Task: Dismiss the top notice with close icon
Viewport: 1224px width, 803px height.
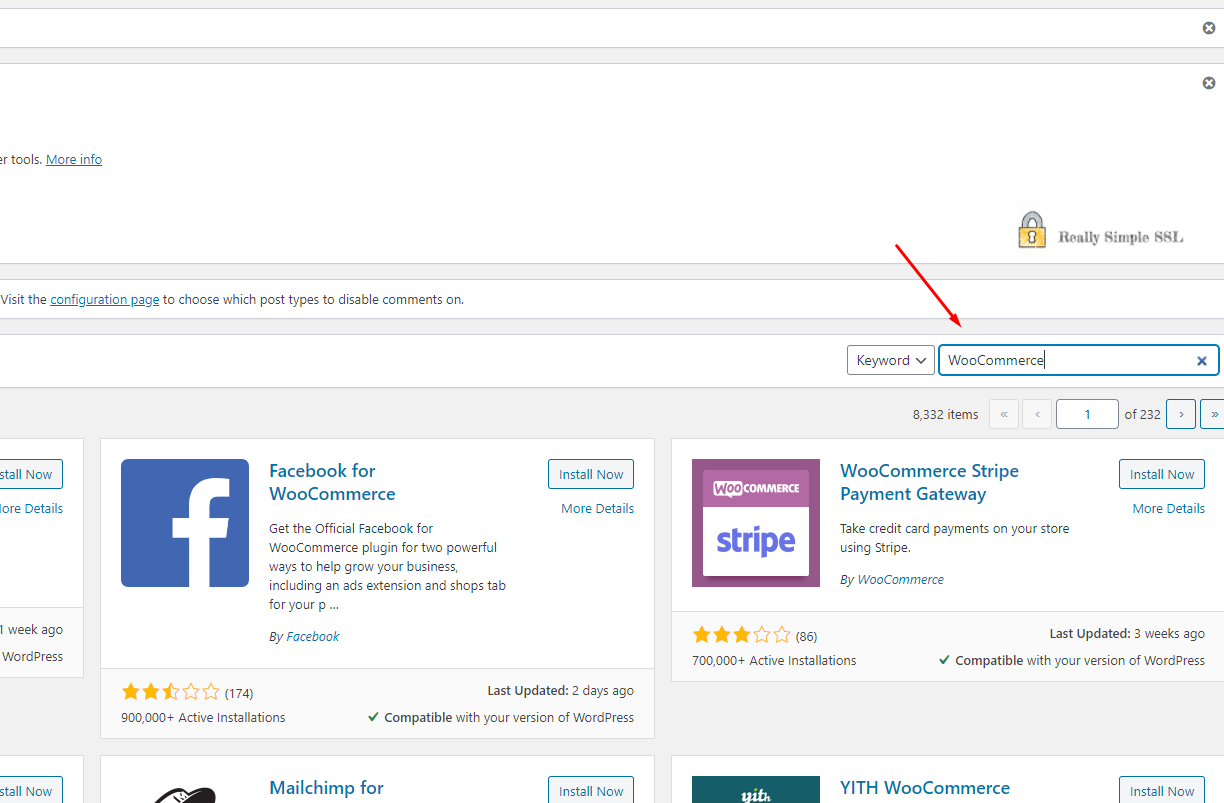Action: 1208,28
